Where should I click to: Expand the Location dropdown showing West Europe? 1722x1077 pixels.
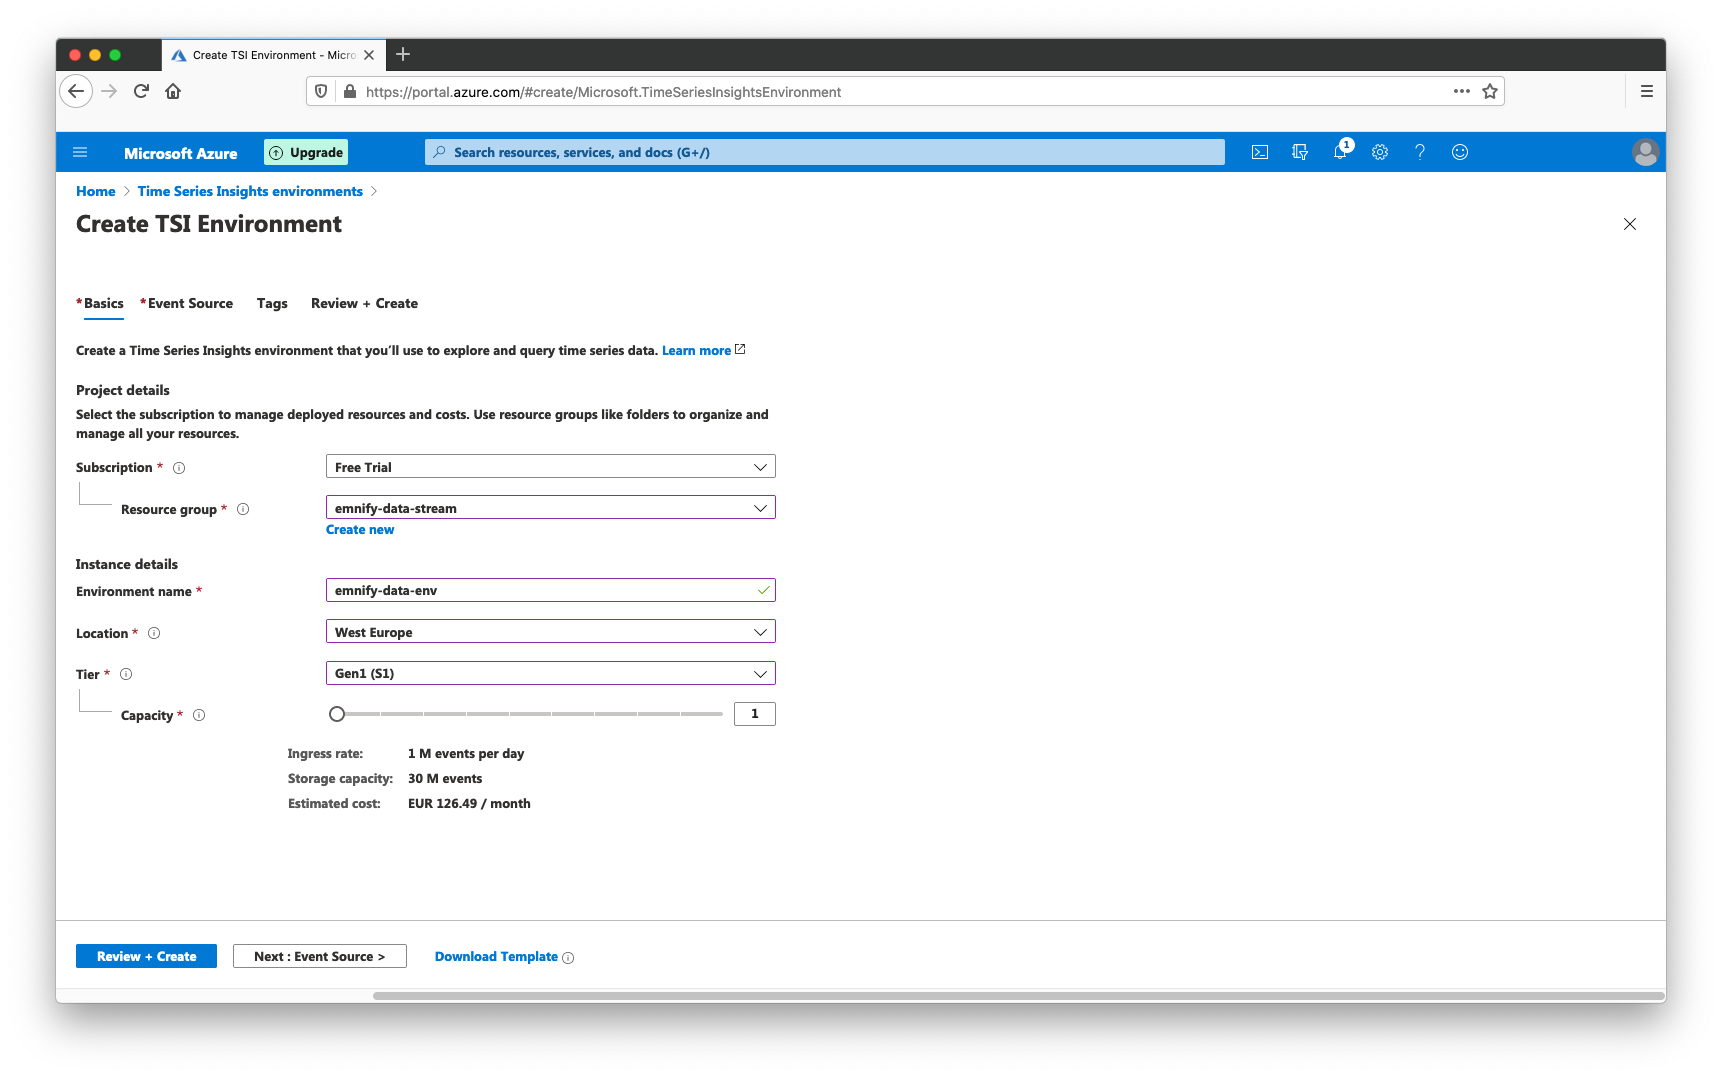(x=551, y=632)
